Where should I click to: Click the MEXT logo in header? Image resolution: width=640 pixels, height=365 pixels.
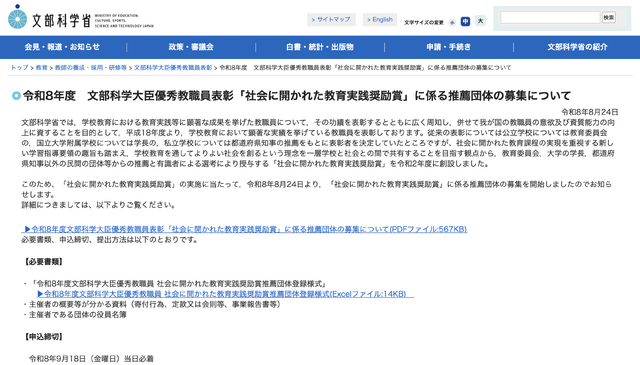tap(81, 18)
